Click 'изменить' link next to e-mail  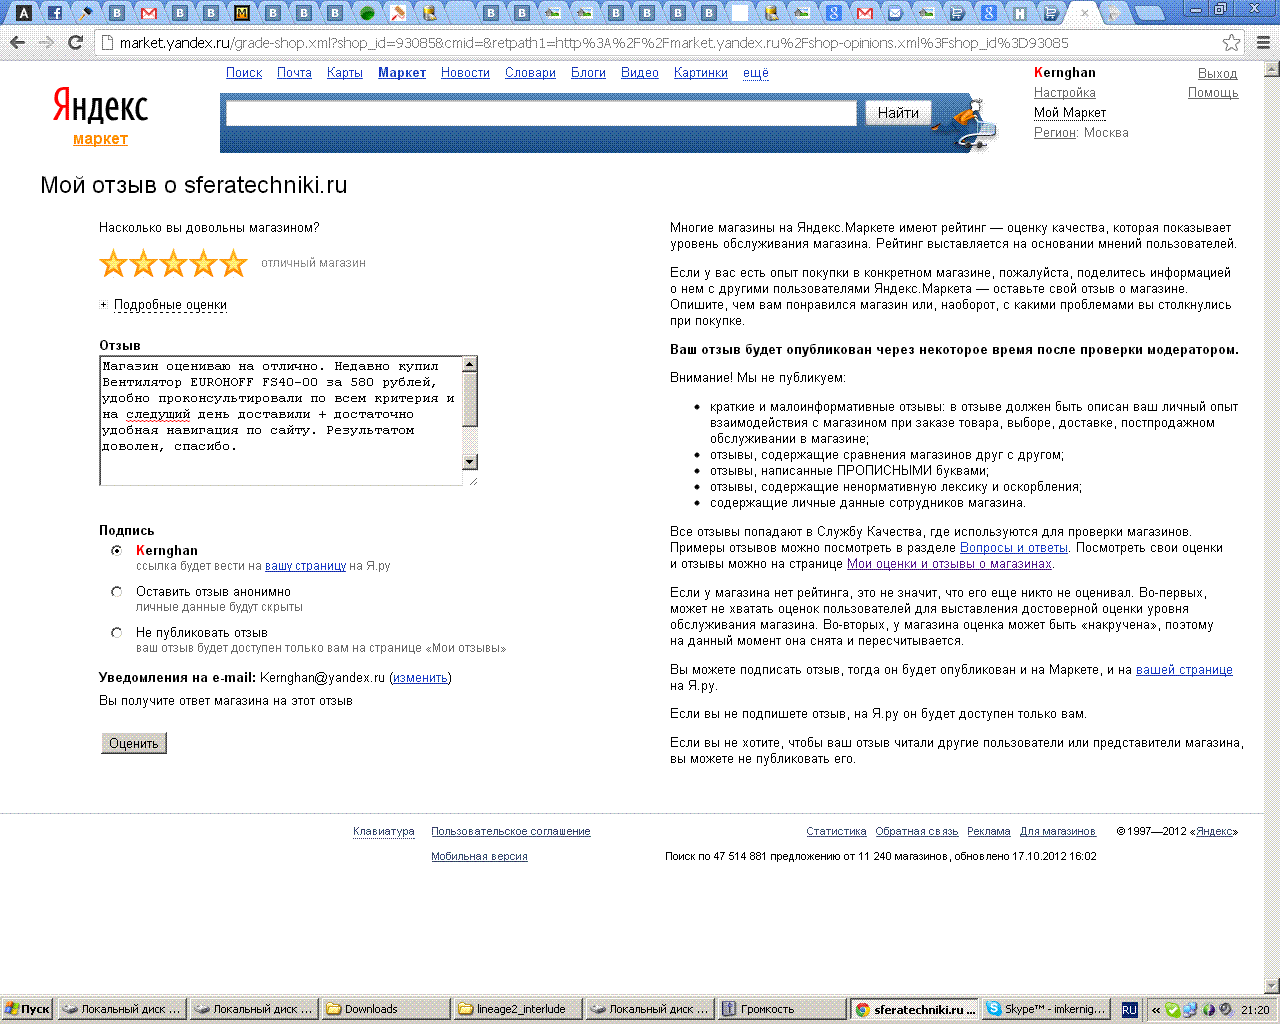pos(420,678)
